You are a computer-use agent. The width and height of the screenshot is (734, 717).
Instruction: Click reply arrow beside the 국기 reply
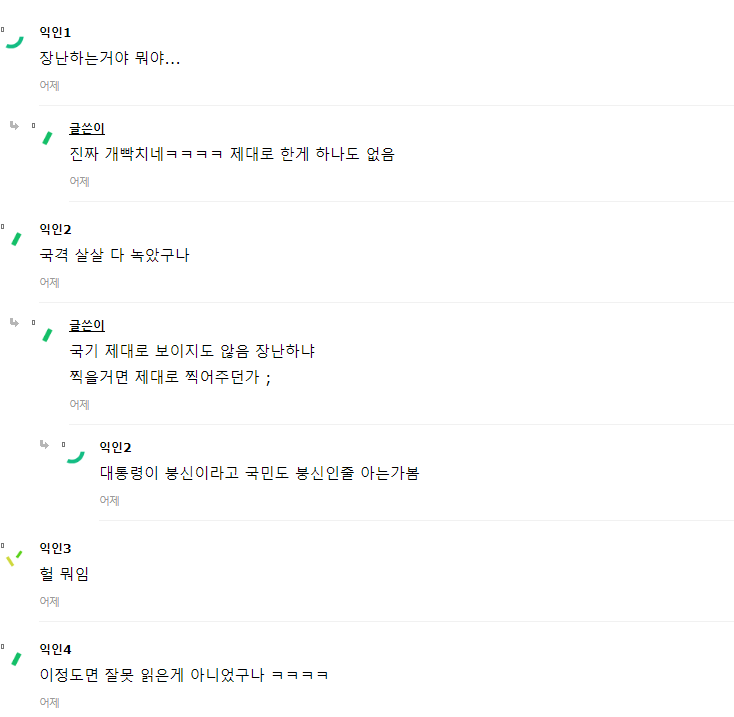(14, 323)
